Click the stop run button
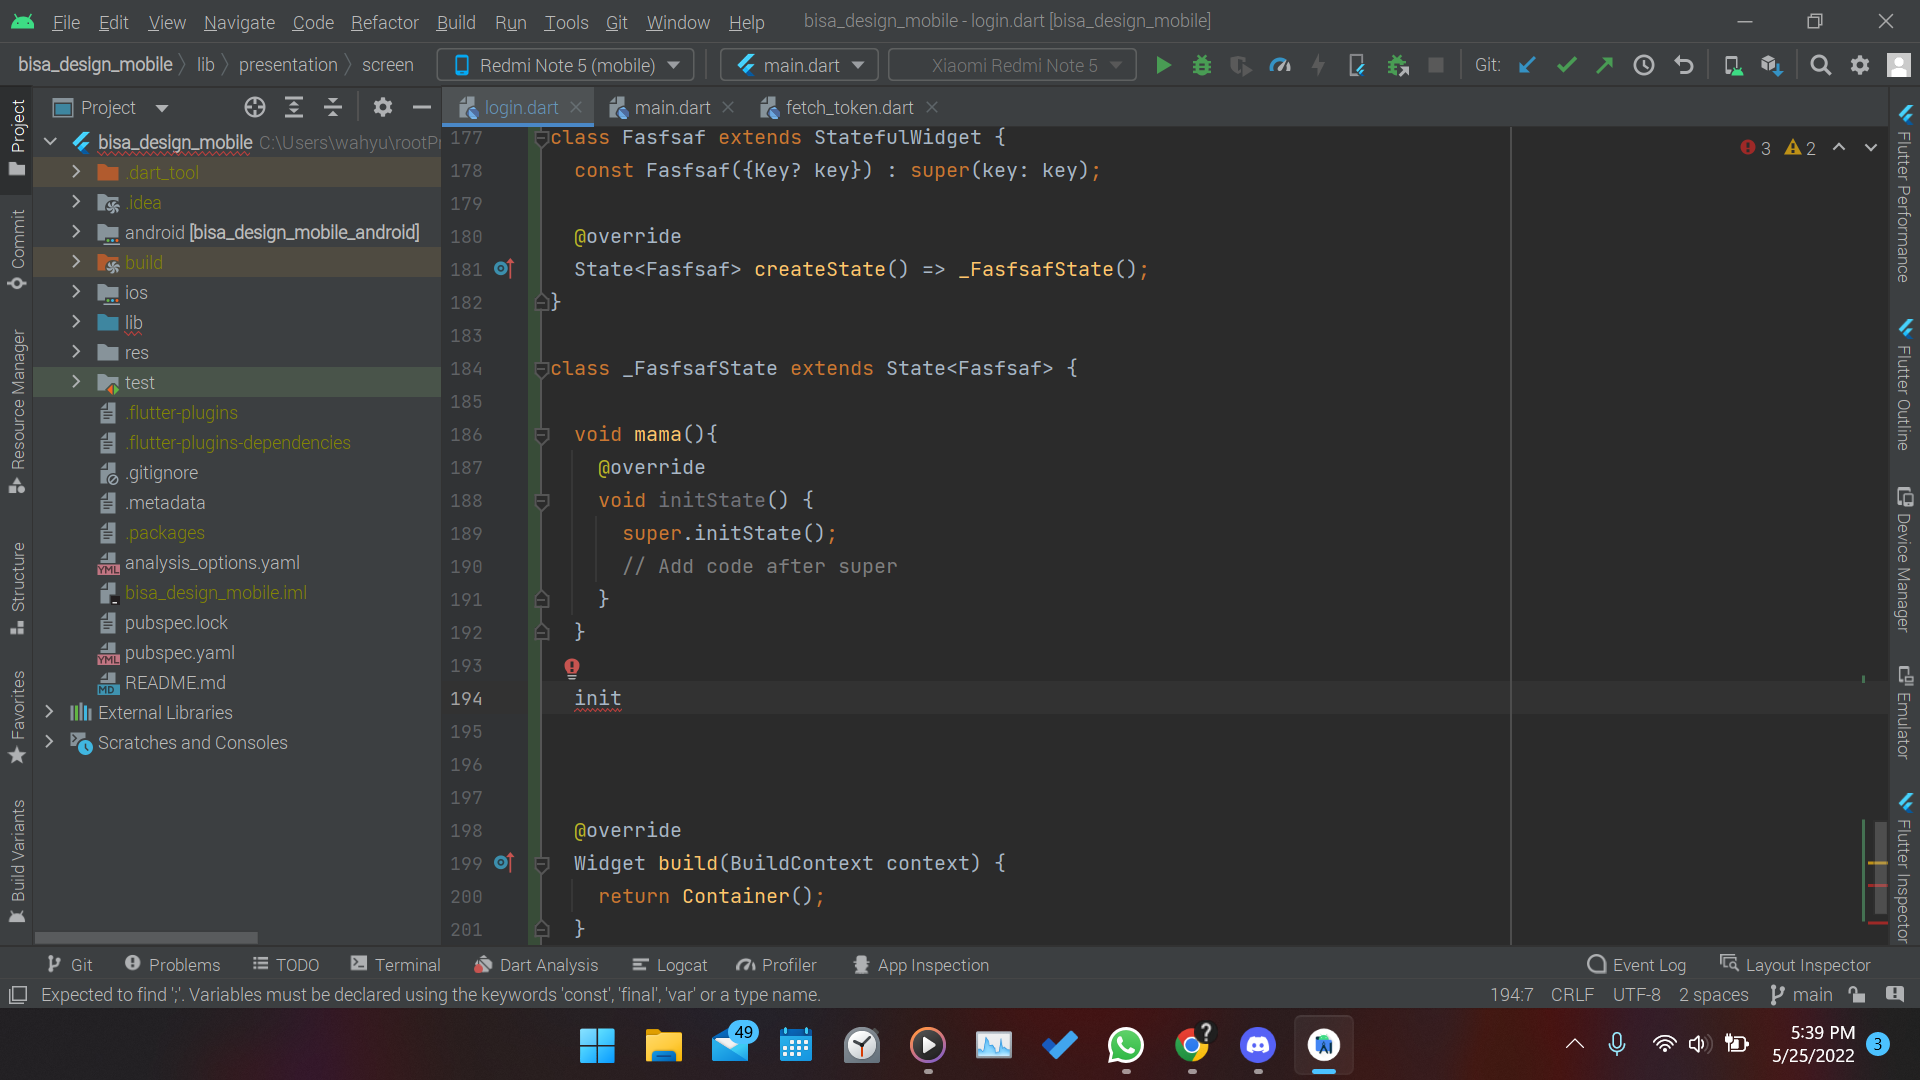Viewport: 1920px width, 1080px height. tap(1436, 65)
